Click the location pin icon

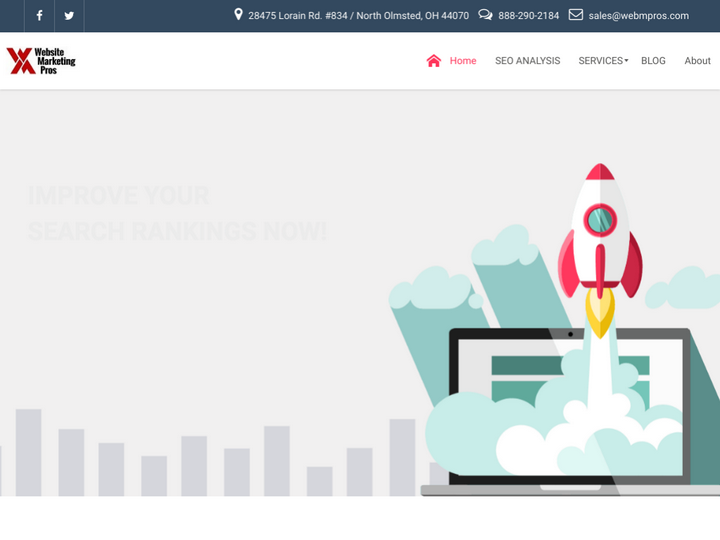(x=238, y=15)
